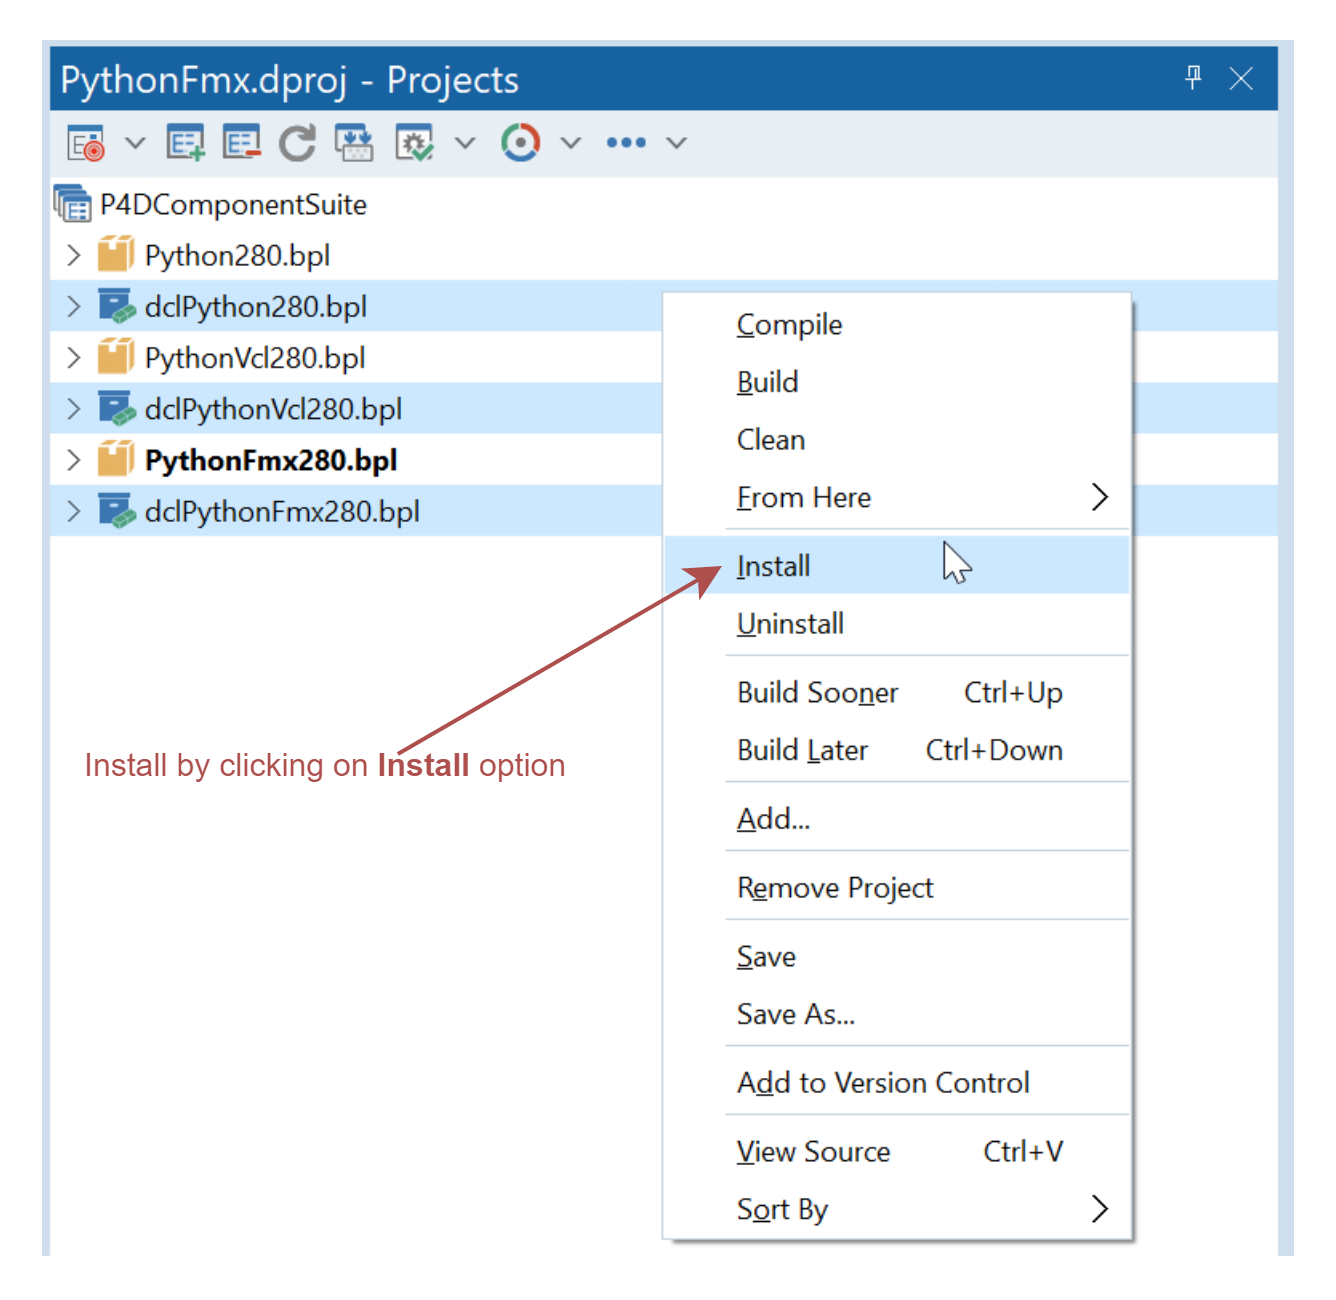The image size is (1336, 1300).
Task: Pin the Projects panel
Action: 1193,78
